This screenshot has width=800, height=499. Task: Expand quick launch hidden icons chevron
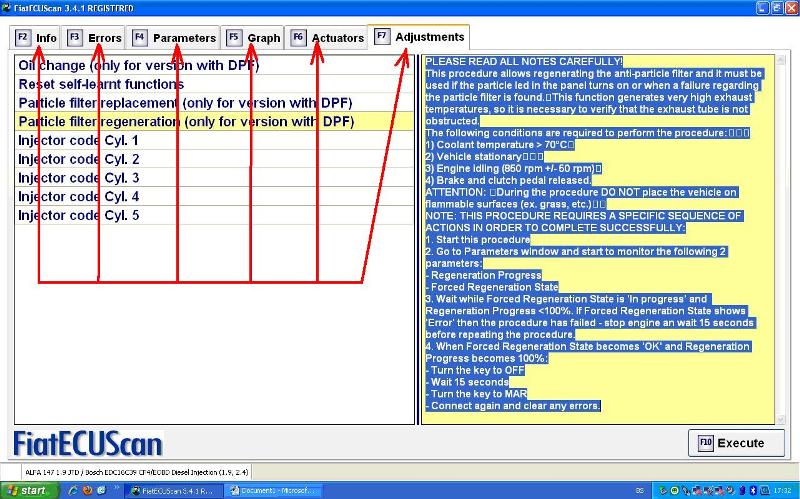click(117, 488)
